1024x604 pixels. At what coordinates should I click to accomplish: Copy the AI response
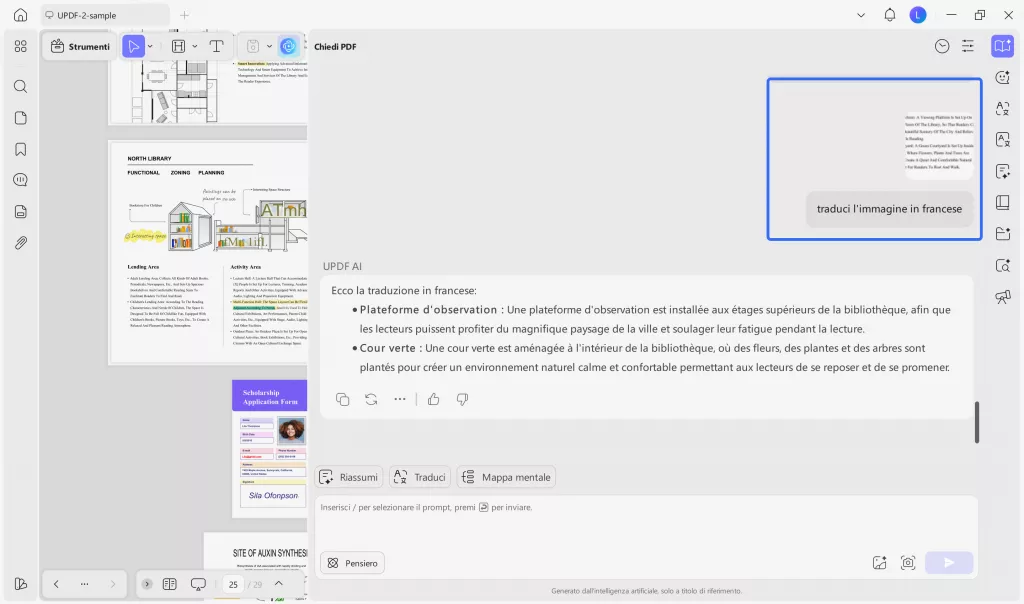tap(342, 399)
